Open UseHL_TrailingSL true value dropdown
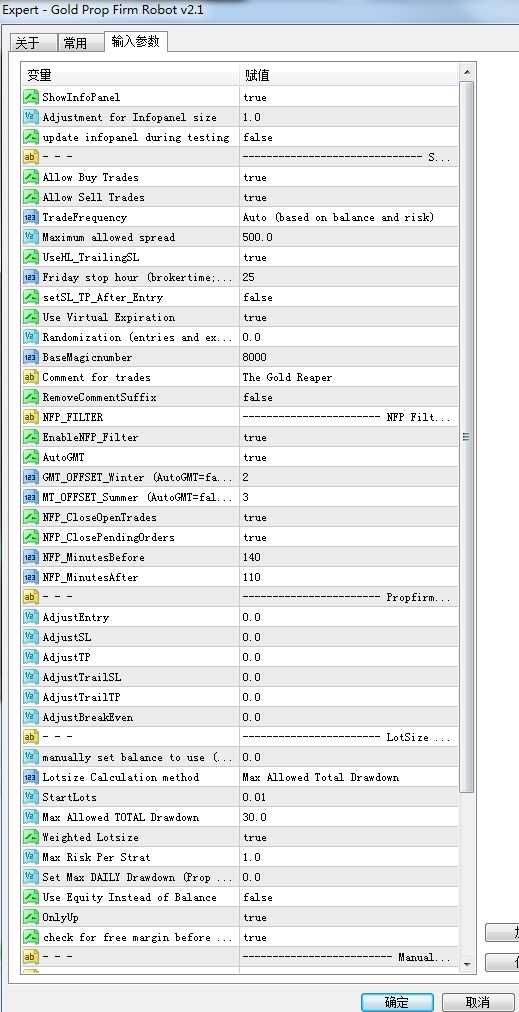 pos(349,258)
